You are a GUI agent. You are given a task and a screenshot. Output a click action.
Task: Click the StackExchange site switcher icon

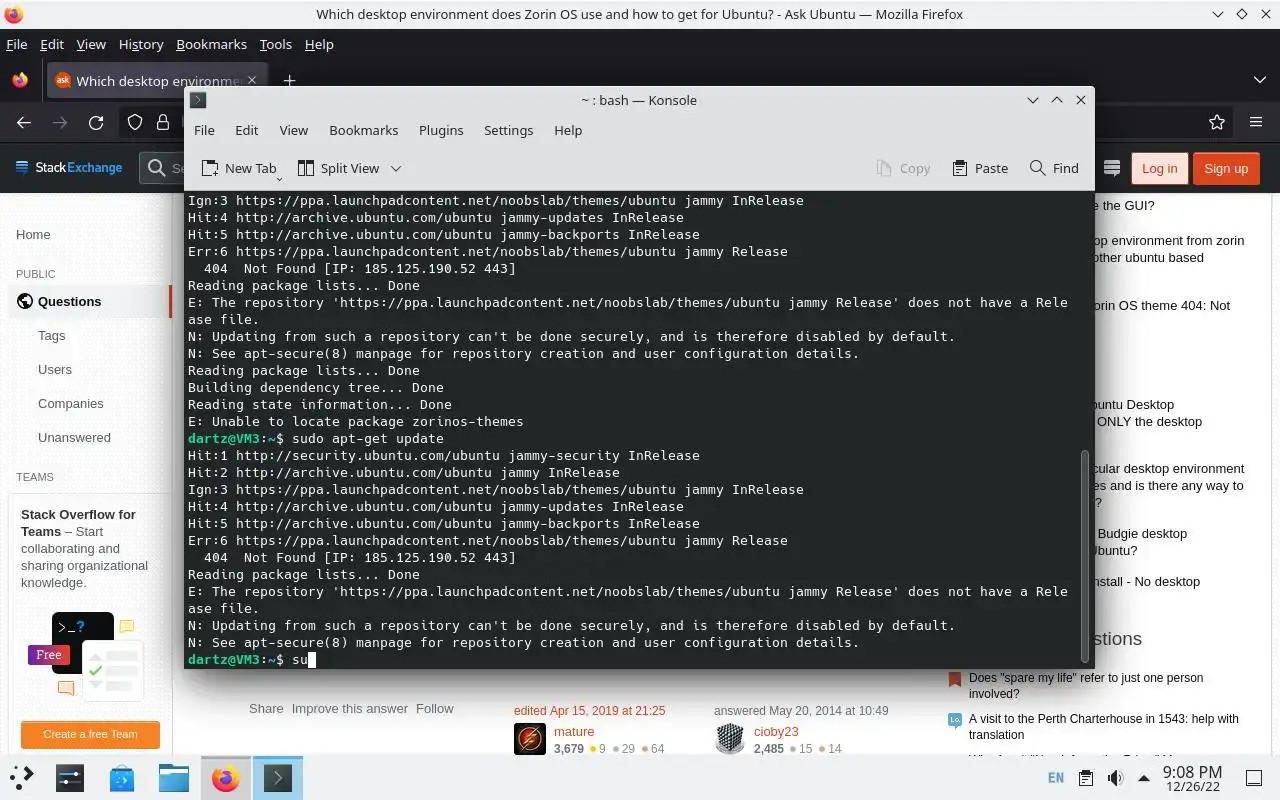tap(1111, 168)
